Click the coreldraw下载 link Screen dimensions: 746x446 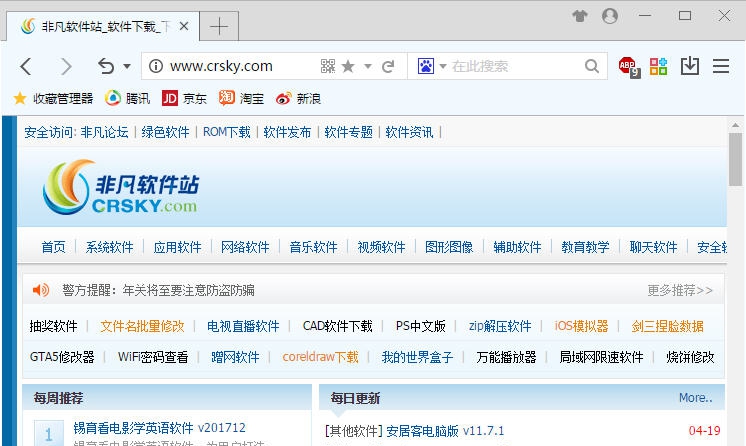tap(320, 357)
